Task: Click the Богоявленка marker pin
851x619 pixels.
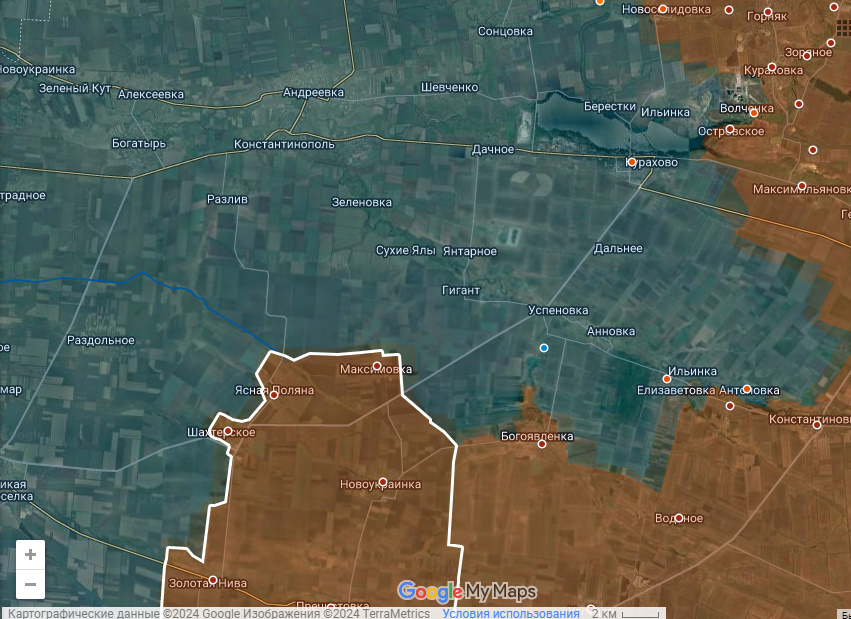Action: 543,444
